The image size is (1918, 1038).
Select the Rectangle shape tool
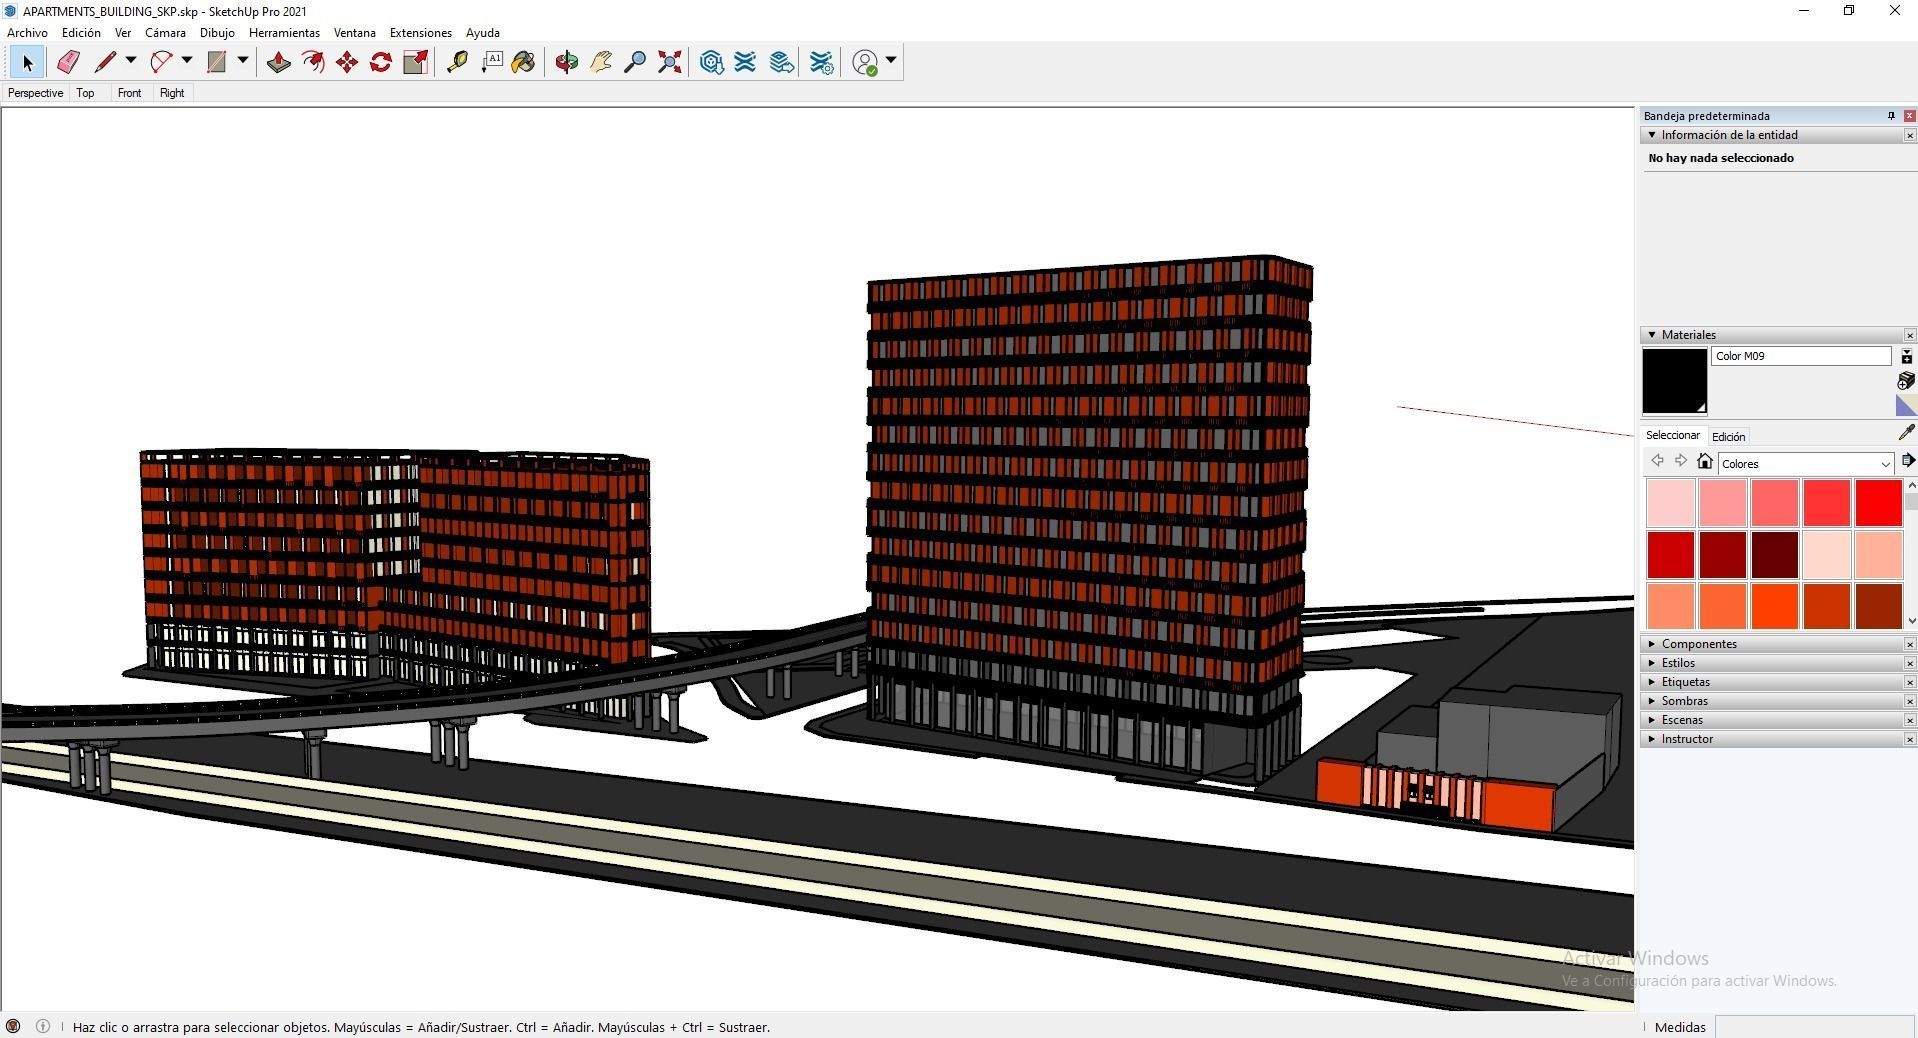click(216, 62)
